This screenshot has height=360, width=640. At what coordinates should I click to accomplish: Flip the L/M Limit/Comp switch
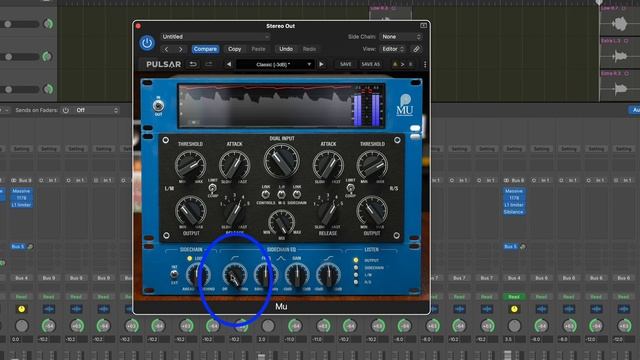point(213,188)
